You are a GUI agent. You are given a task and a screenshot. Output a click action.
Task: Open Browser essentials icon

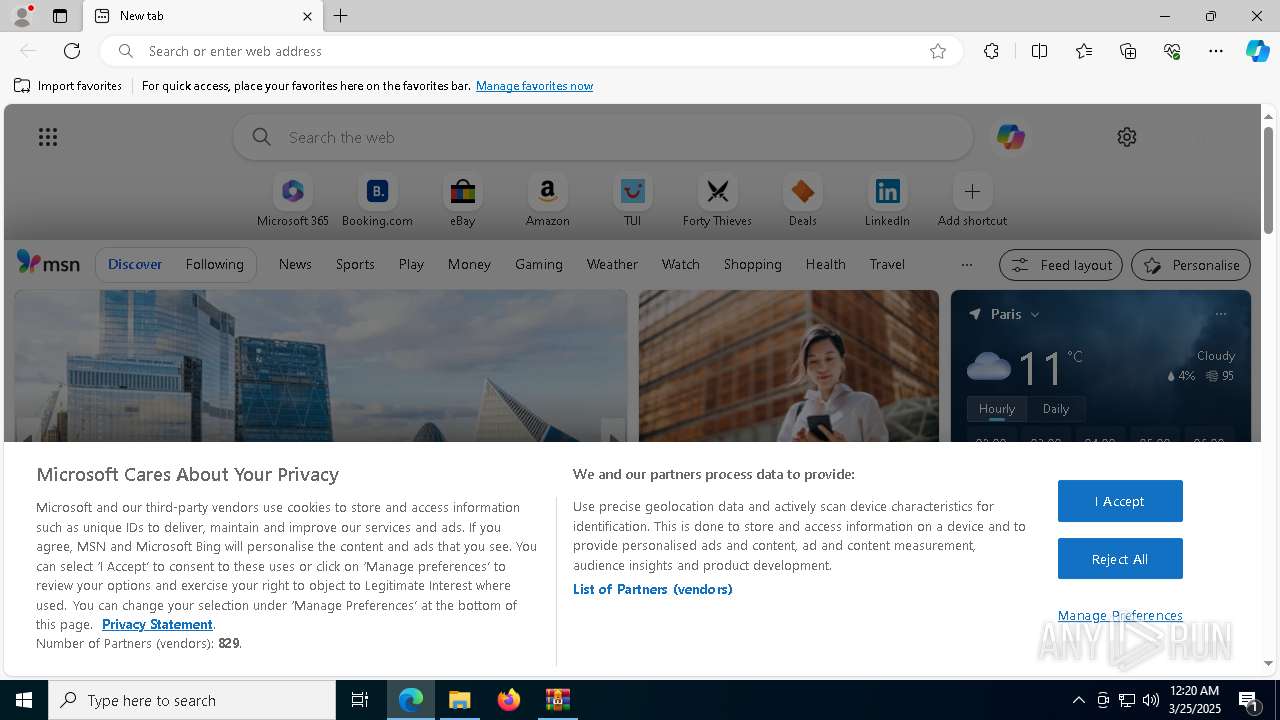click(x=1172, y=51)
